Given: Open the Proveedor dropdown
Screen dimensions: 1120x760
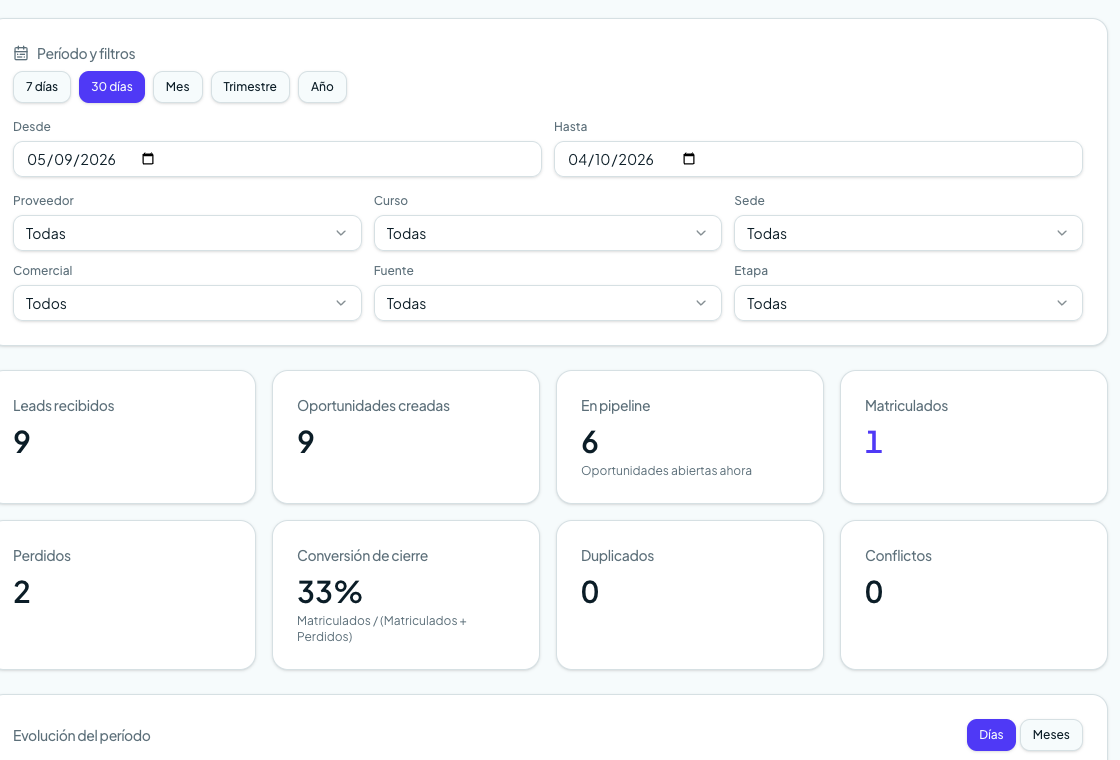Looking at the screenshot, I should [x=187, y=234].
